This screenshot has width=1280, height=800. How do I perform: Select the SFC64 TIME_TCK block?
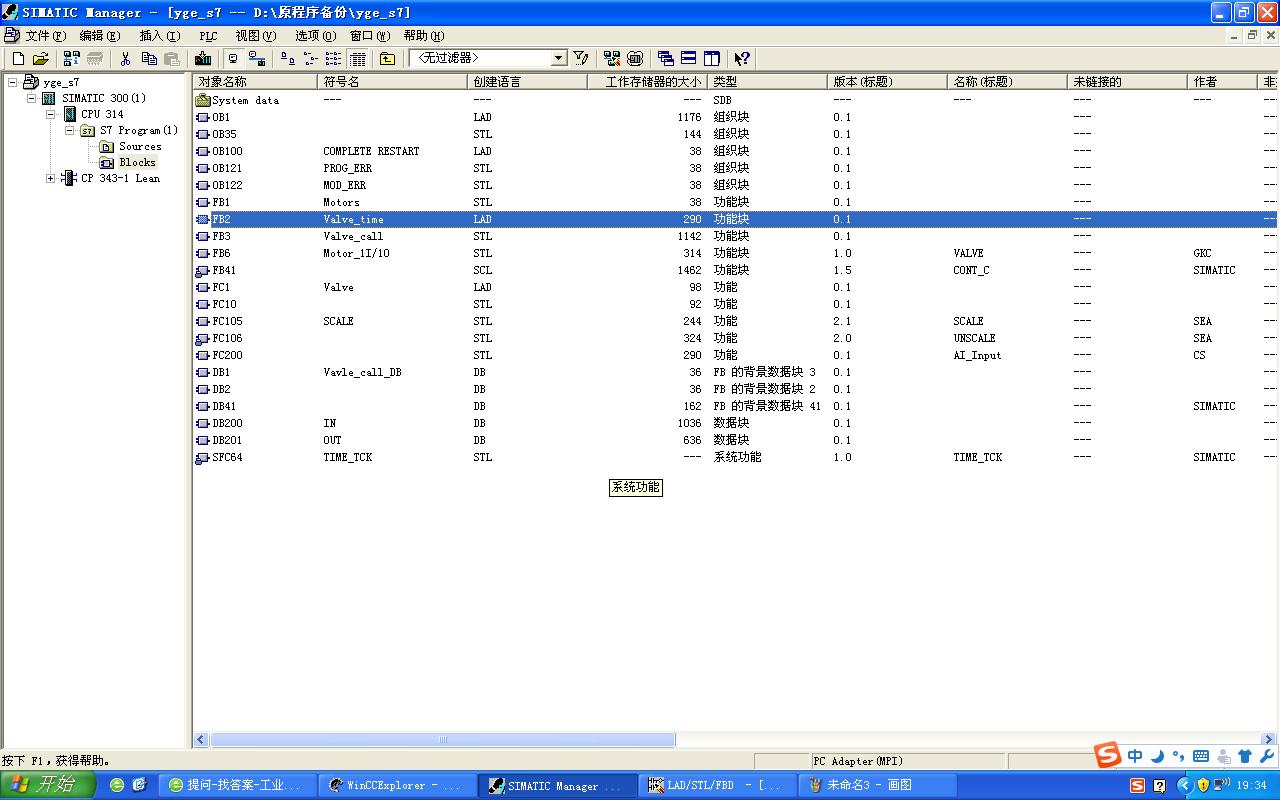[735, 457]
